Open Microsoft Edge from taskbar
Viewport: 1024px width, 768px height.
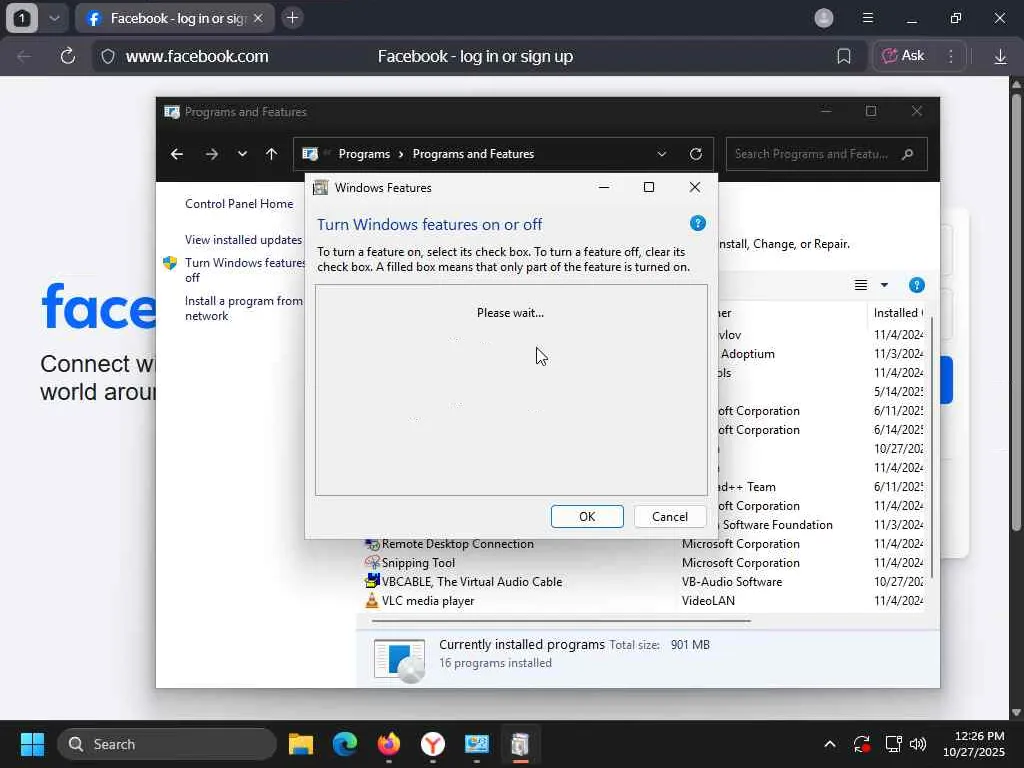(x=345, y=744)
